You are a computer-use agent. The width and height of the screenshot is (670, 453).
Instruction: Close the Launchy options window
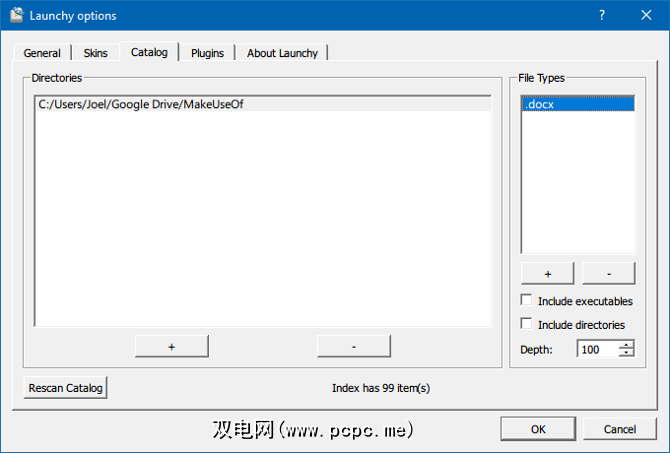[x=646, y=15]
